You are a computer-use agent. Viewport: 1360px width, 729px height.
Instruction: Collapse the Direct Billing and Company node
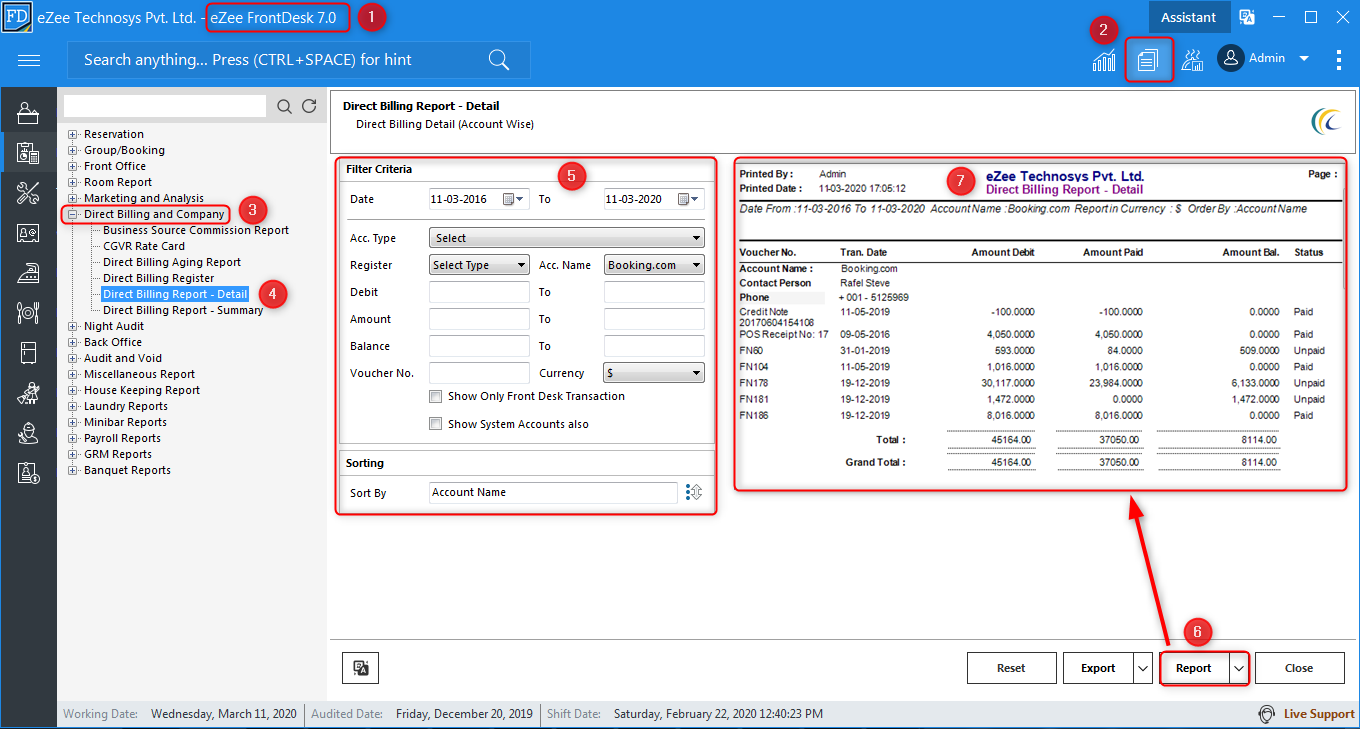click(73, 214)
